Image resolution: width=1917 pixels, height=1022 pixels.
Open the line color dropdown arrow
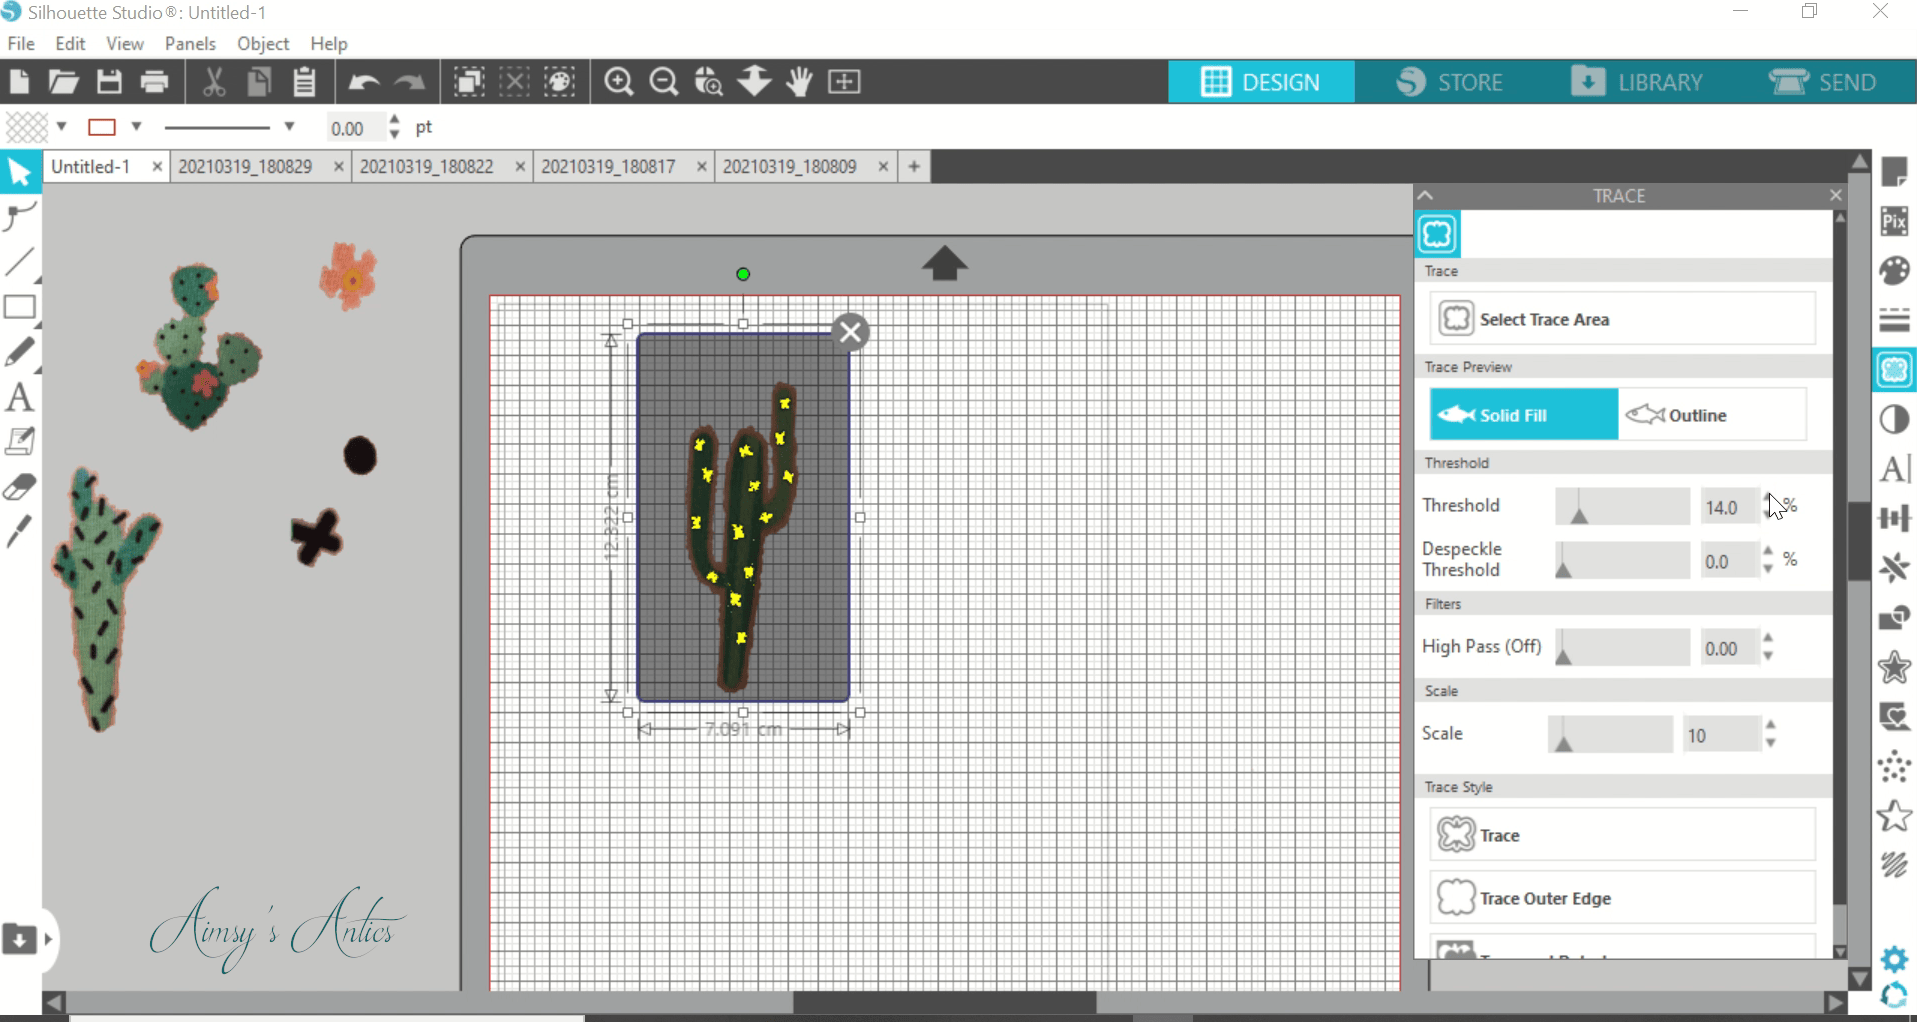click(137, 127)
